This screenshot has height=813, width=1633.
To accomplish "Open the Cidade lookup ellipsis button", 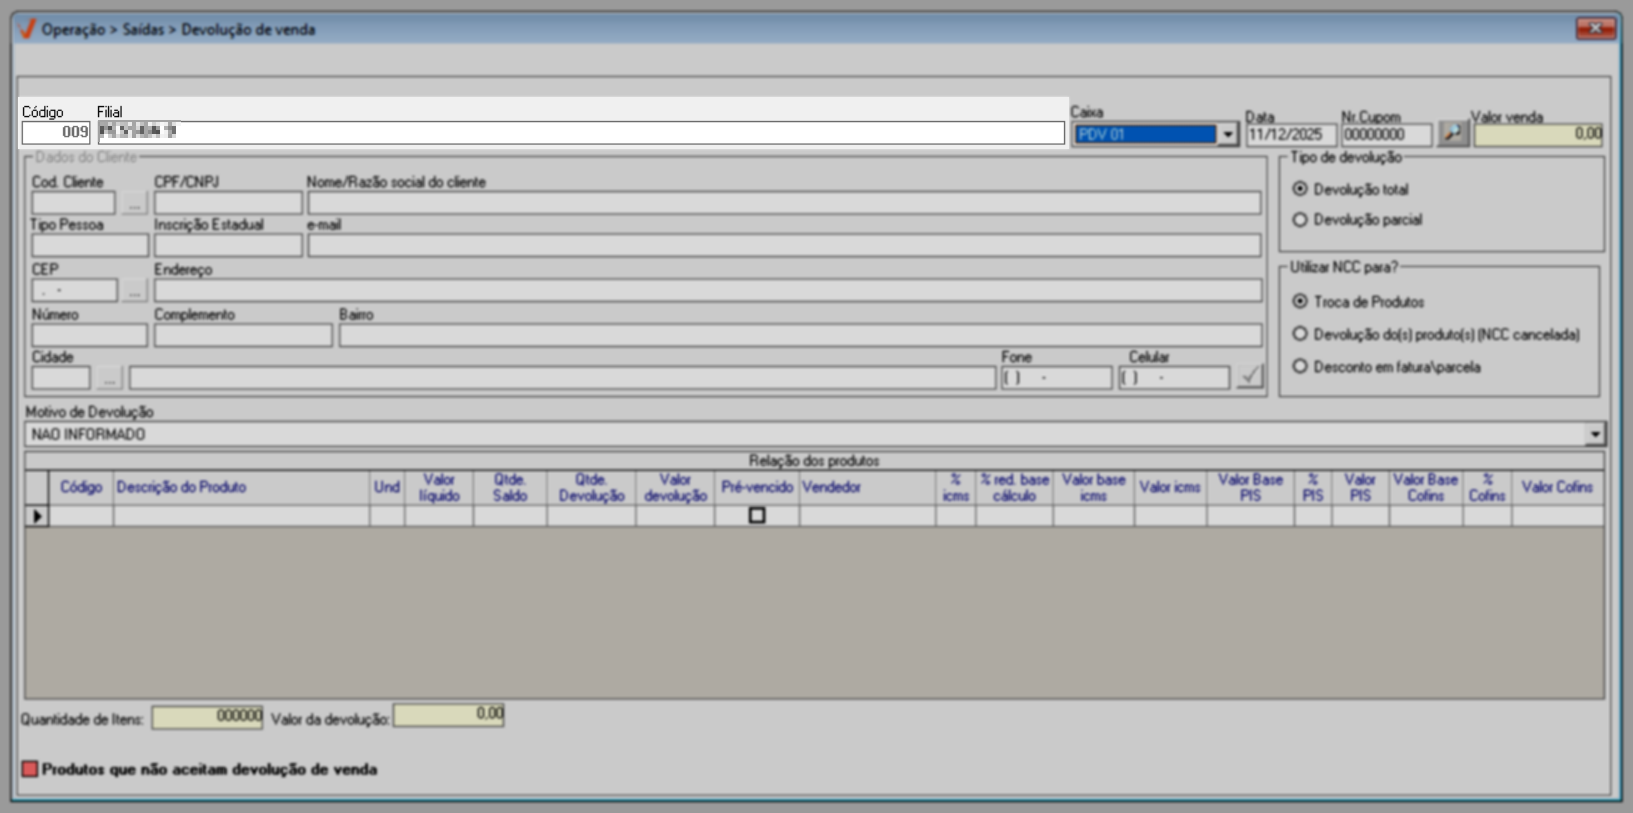I will (x=109, y=378).
